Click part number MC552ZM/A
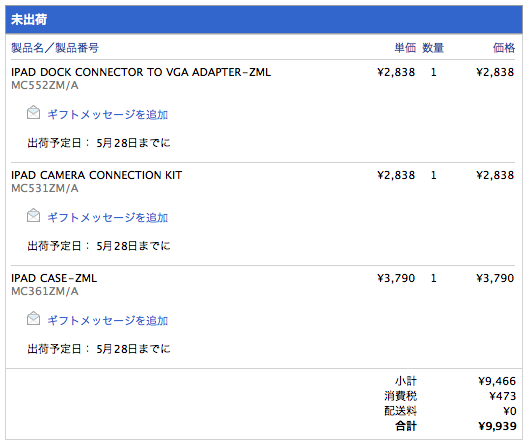528x445 pixels. [x=45, y=85]
